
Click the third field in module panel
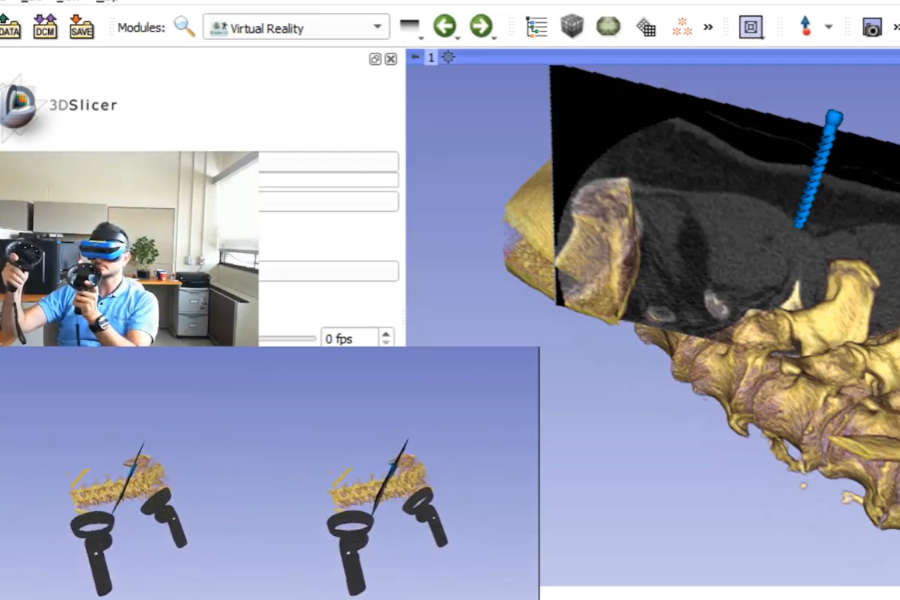328,202
